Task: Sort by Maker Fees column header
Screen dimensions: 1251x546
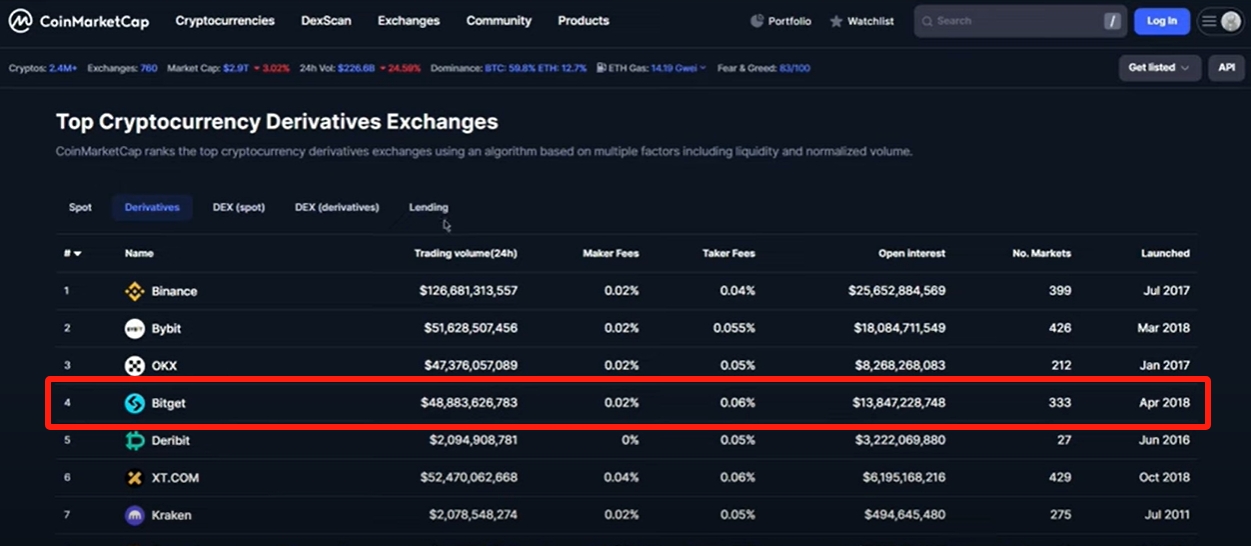Action: pos(611,253)
